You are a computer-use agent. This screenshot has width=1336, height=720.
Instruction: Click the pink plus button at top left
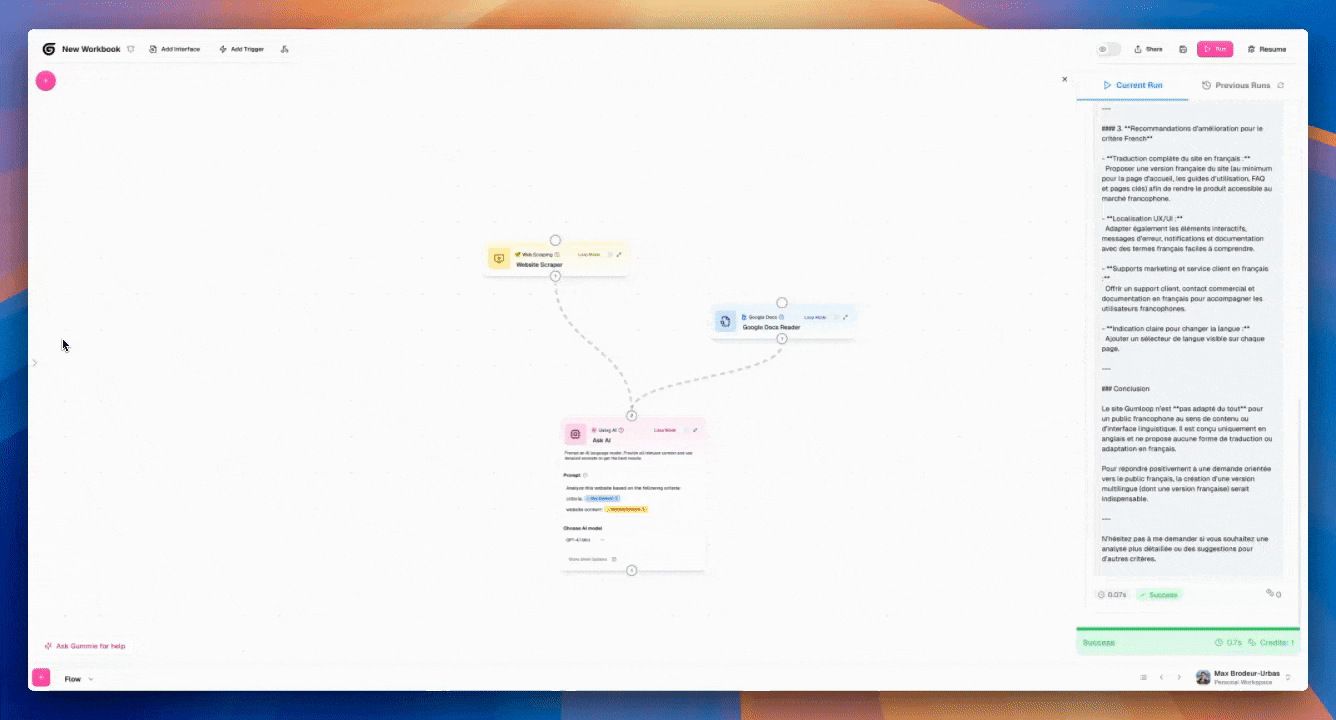coord(45,81)
